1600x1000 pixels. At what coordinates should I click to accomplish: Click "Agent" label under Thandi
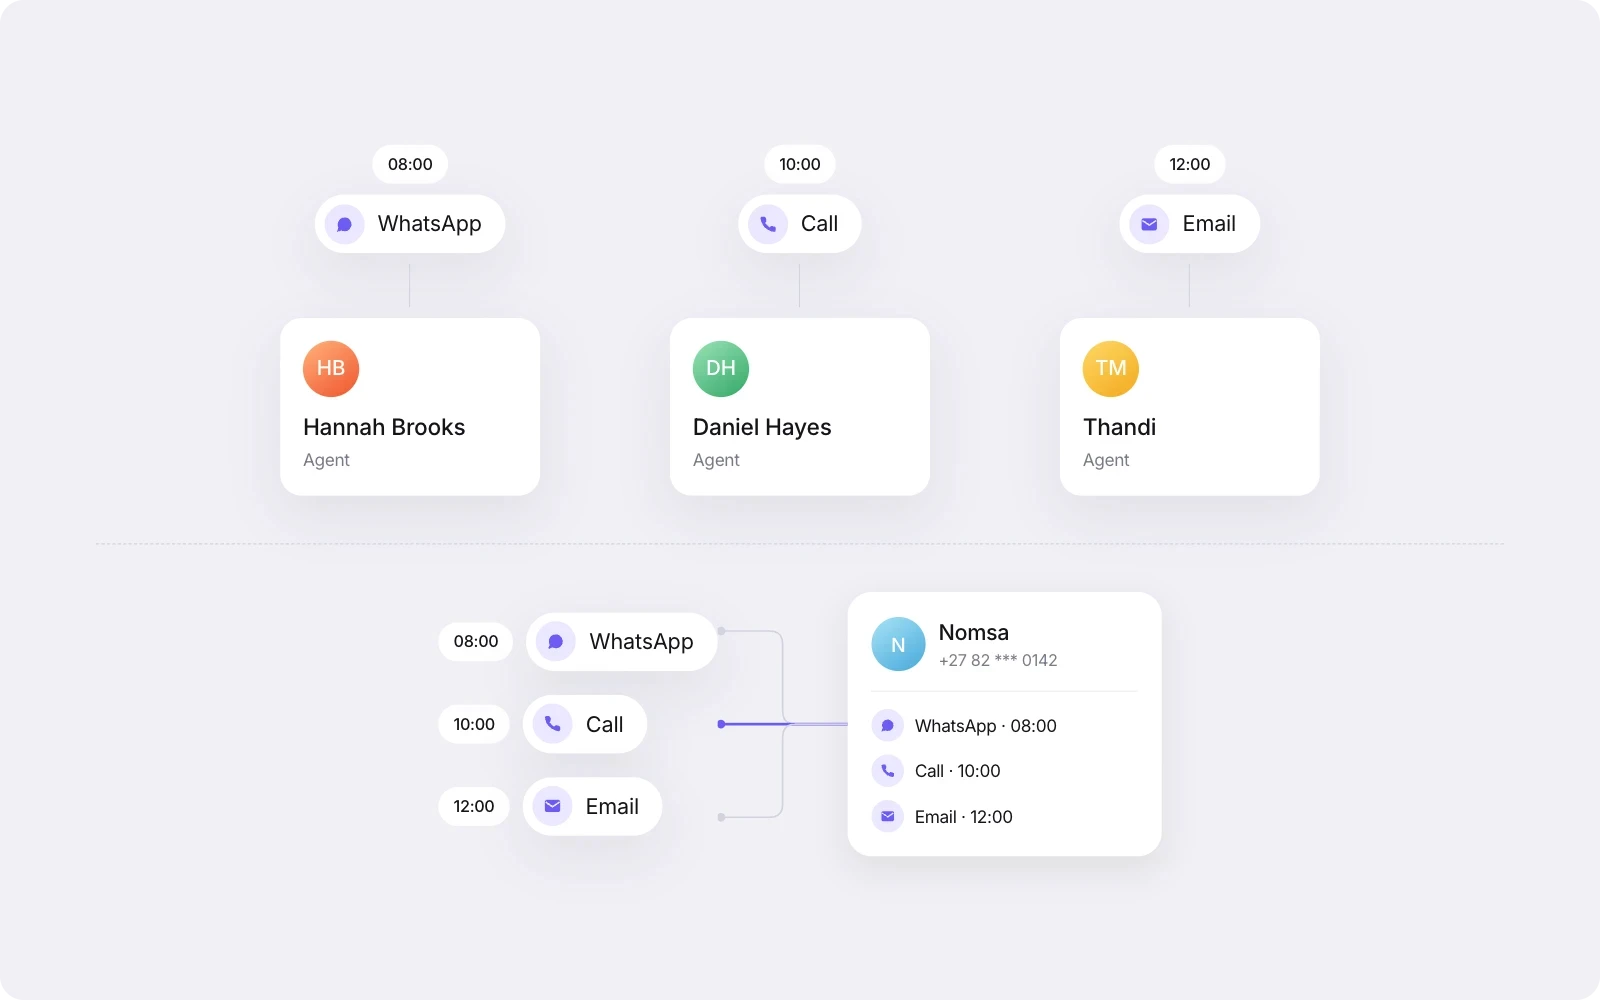click(x=1106, y=460)
